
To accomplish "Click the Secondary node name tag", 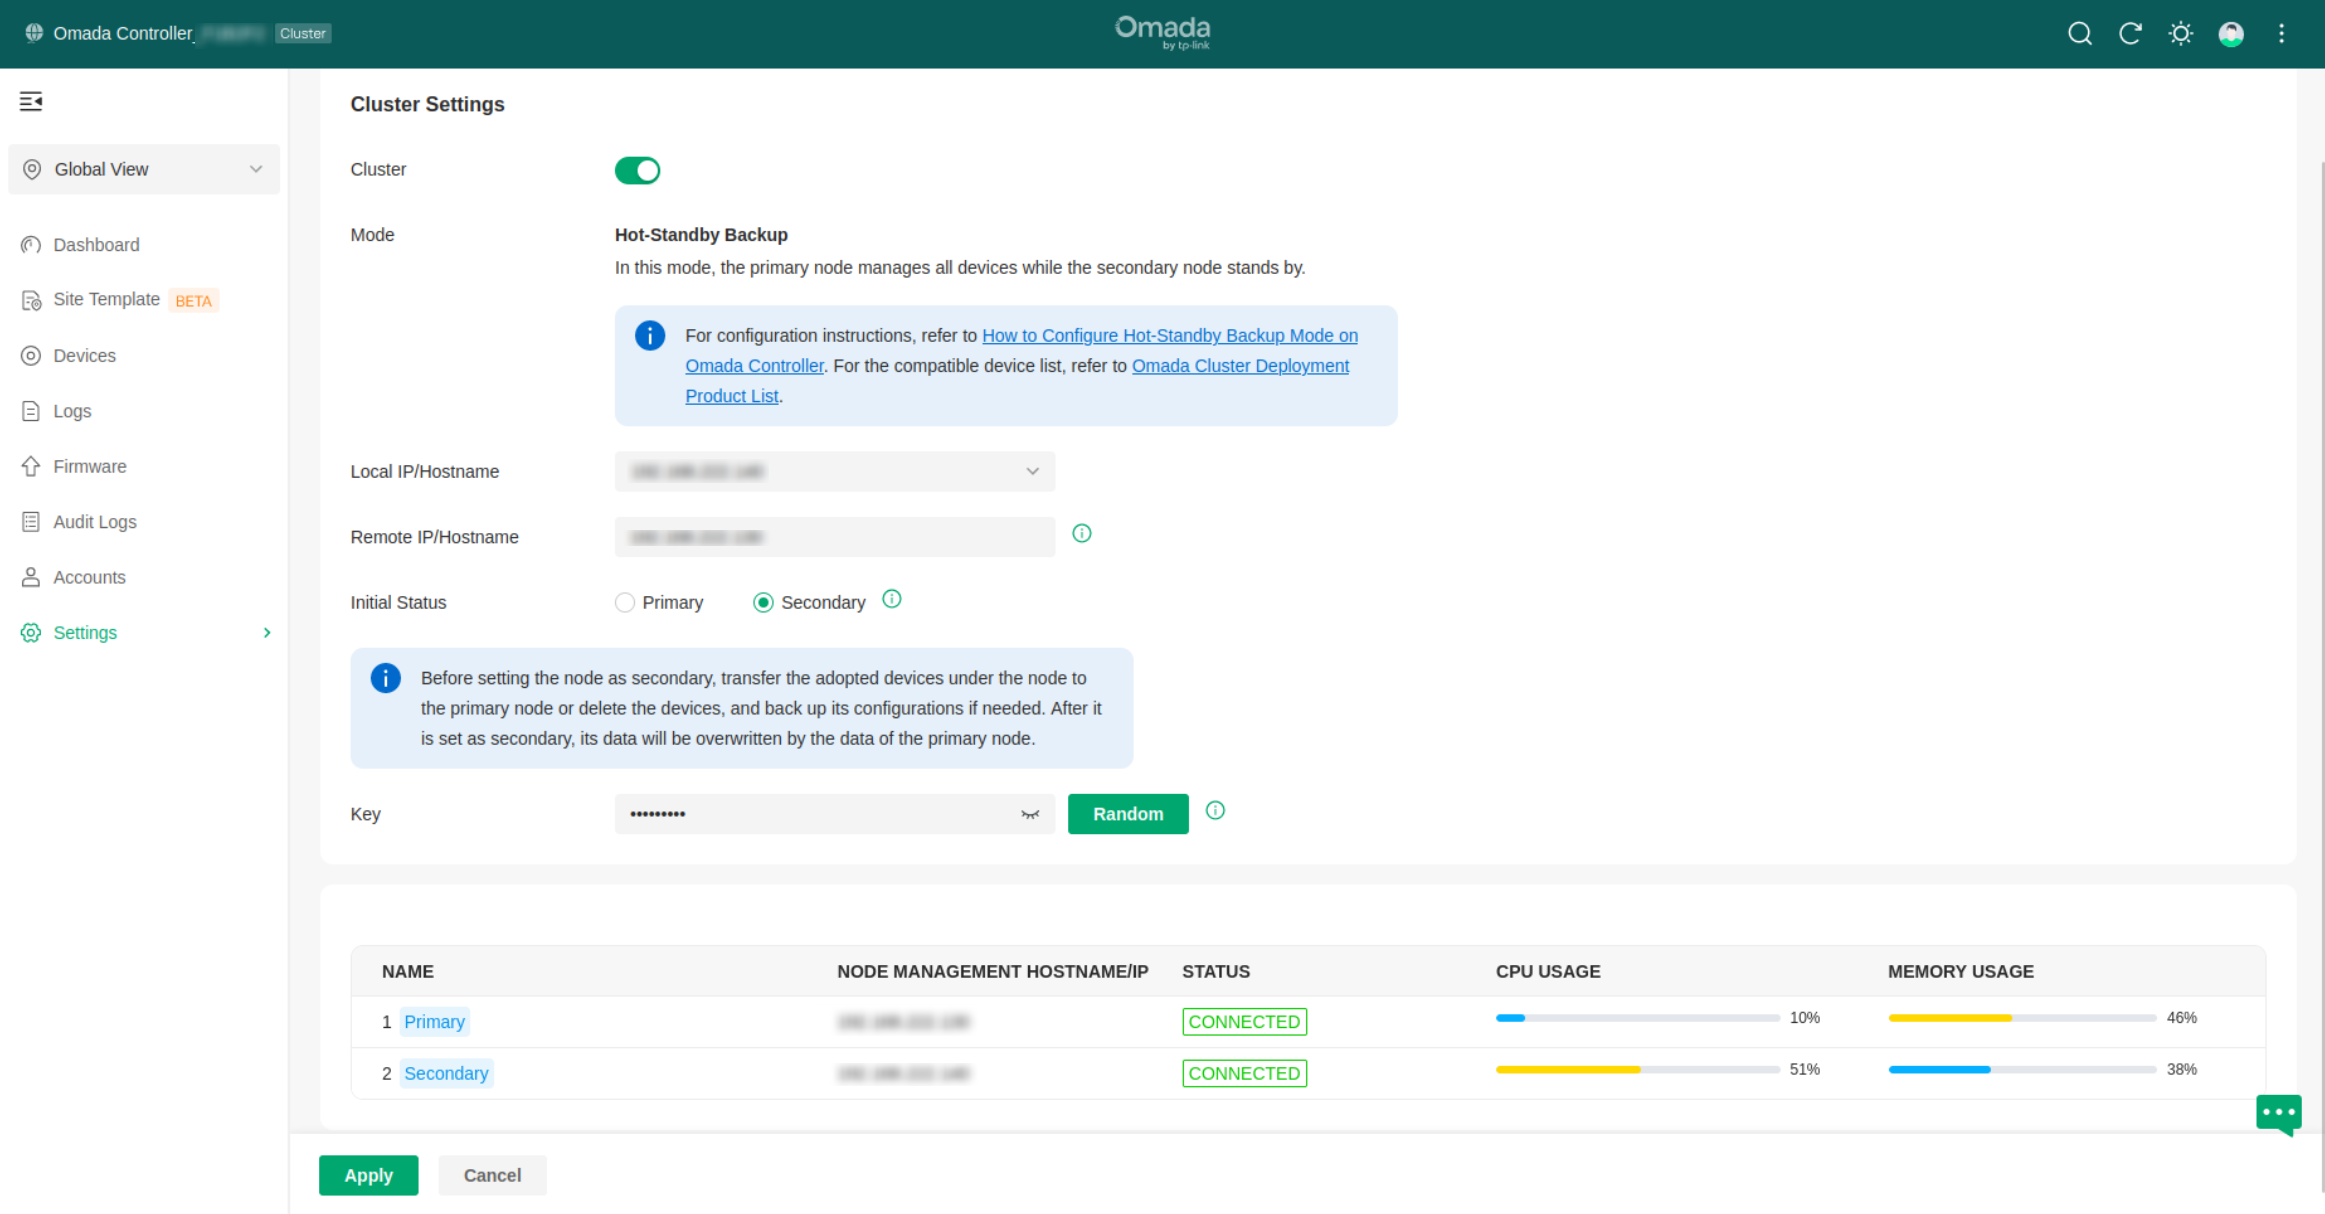I will click(x=446, y=1074).
